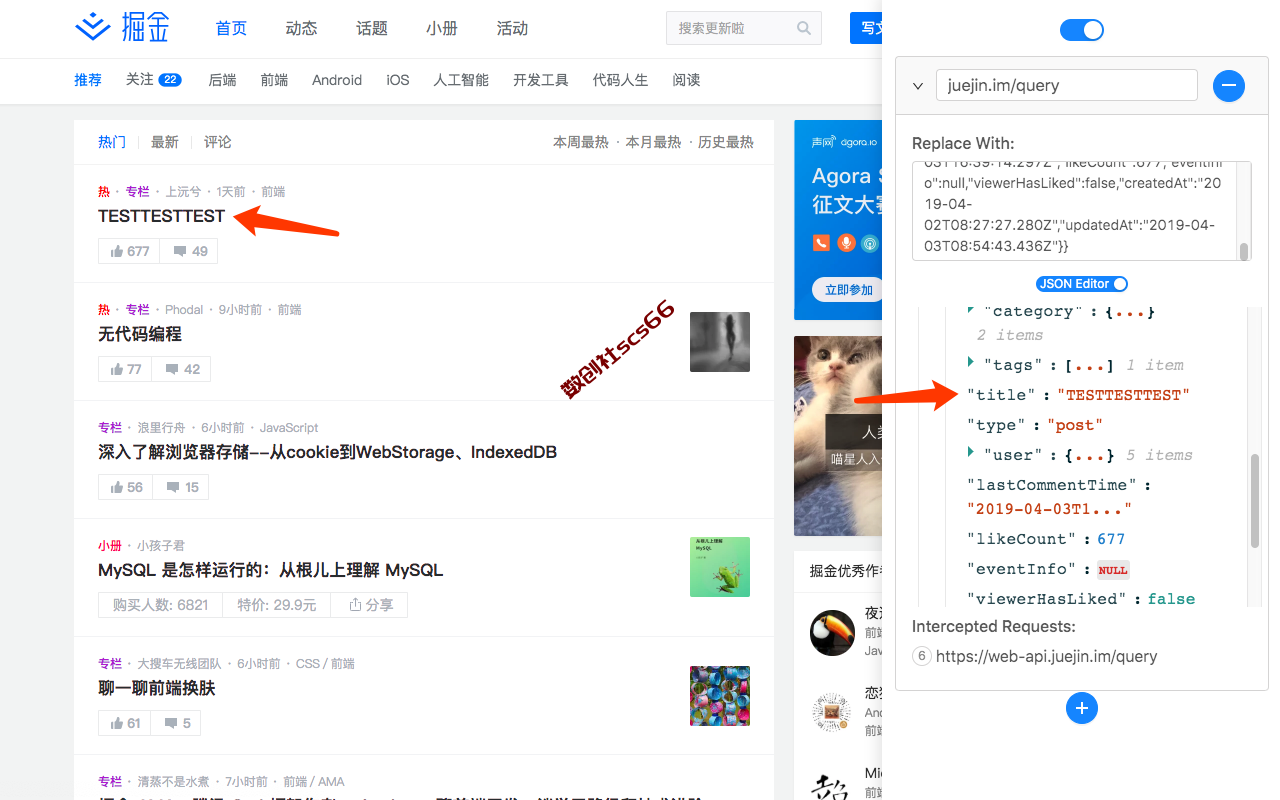Open the TESTTESTTEST article title

point(161,216)
